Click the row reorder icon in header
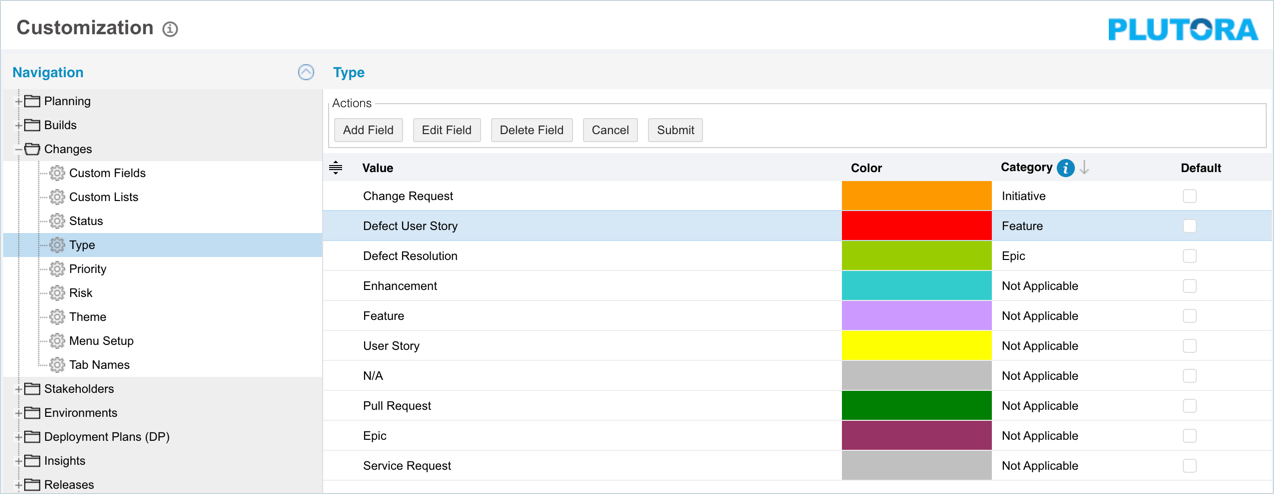This screenshot has width=1274, height=494. pyautogui.click(x=336, y=168)
